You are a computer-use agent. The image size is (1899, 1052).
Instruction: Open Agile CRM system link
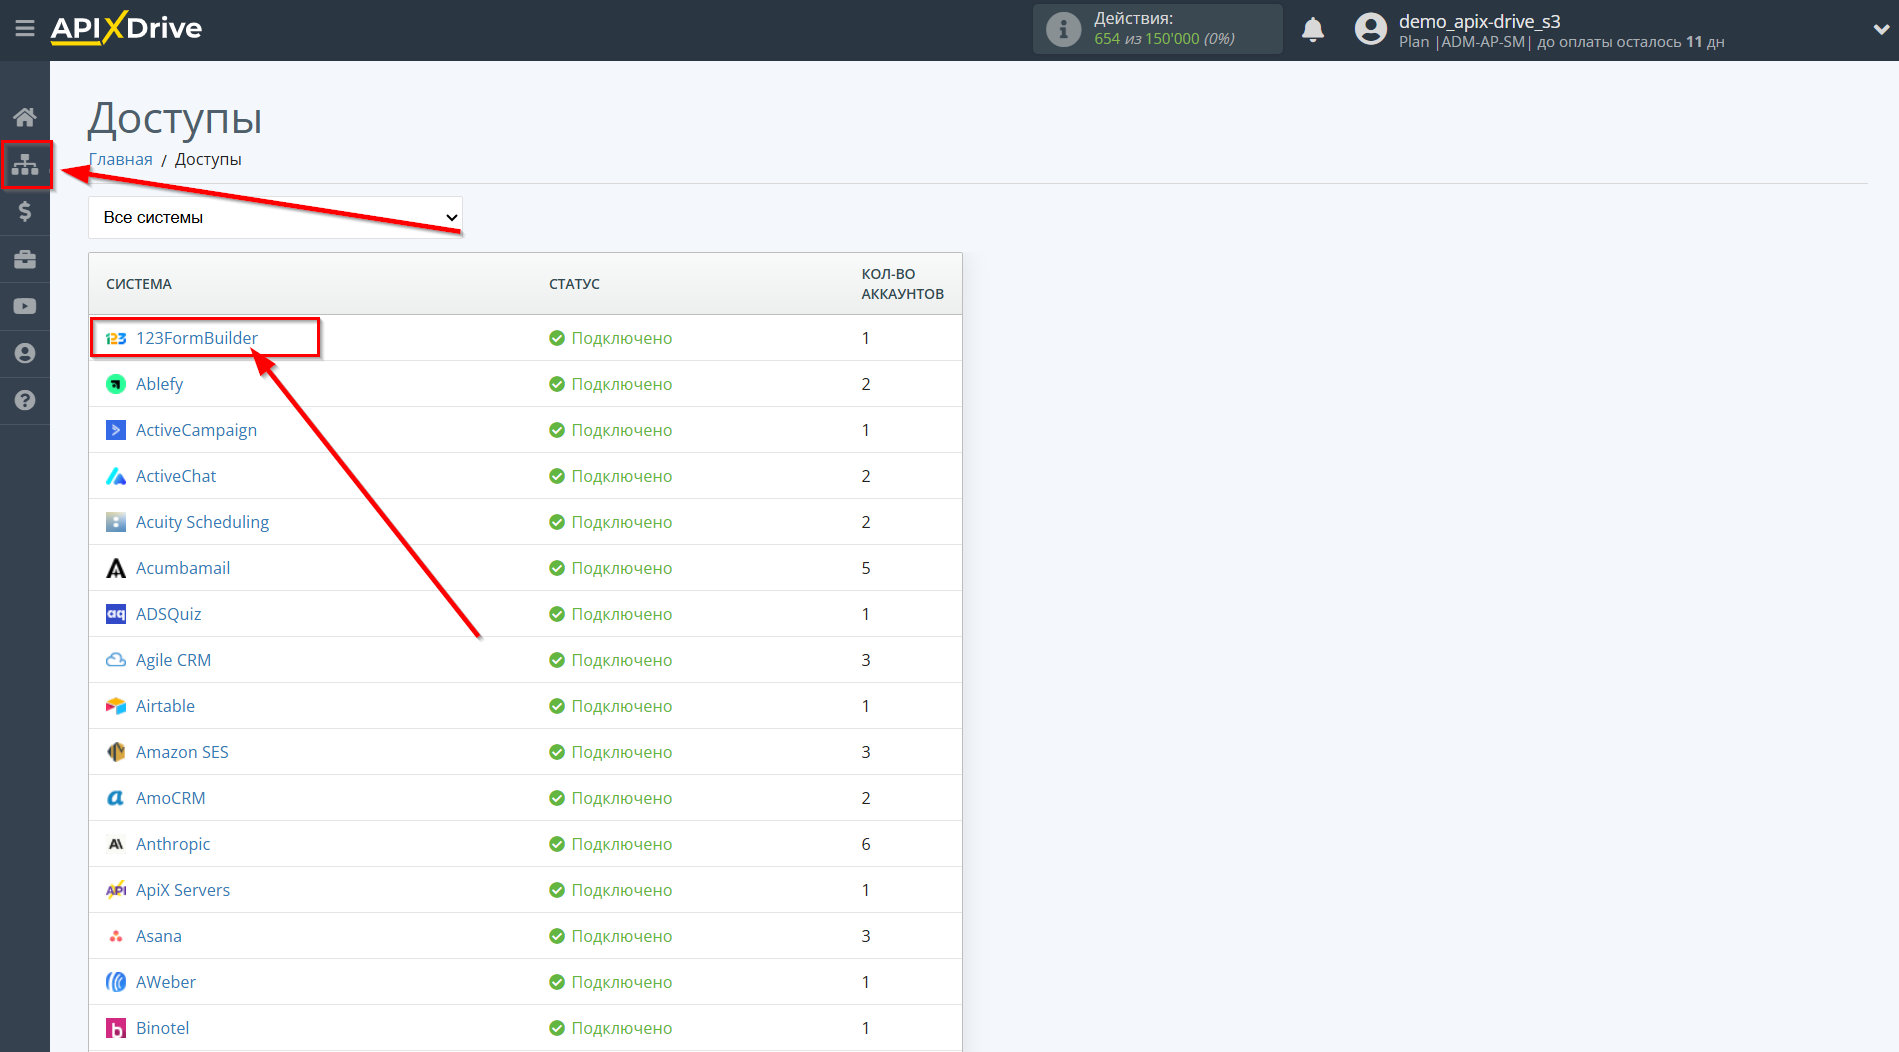173,660
